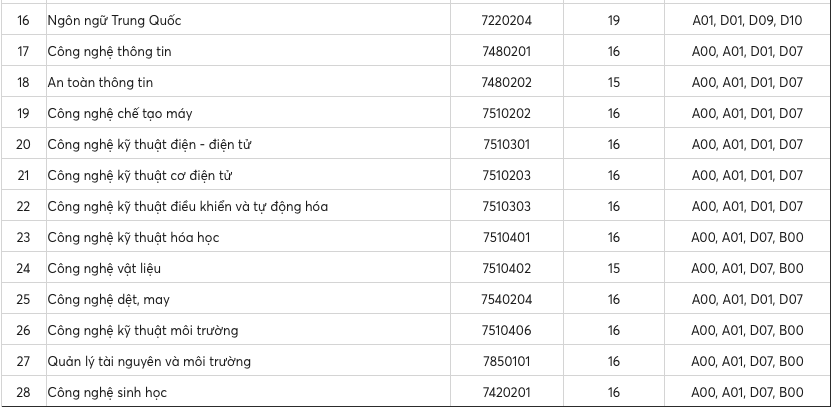Select the code cell 7510203
The height and width of the screenshot is (409, 832).
point(506,175)
